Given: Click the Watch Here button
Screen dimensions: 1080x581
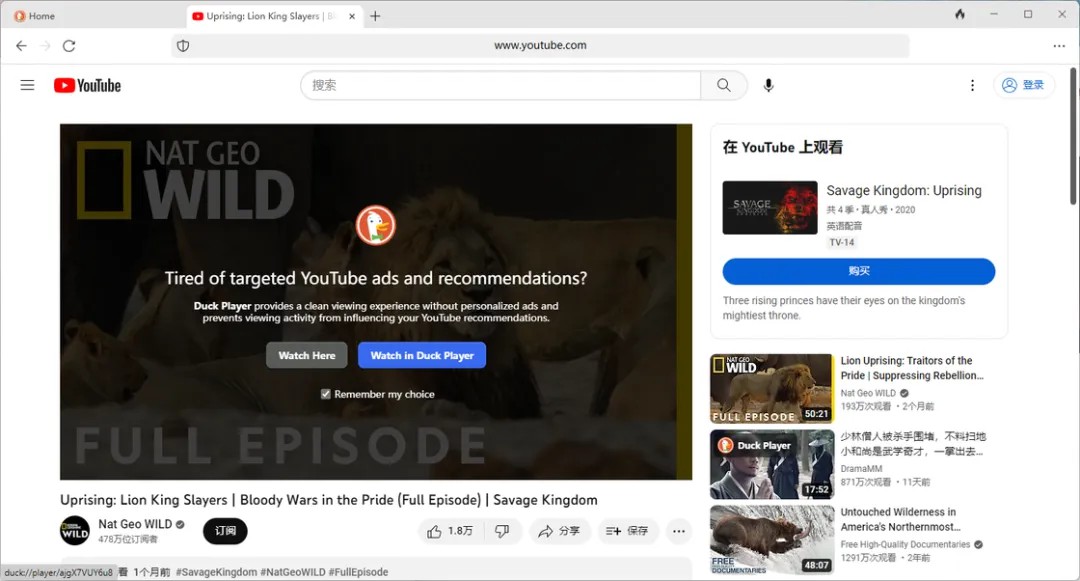Looking at the screenshot, I should point(307,355).
